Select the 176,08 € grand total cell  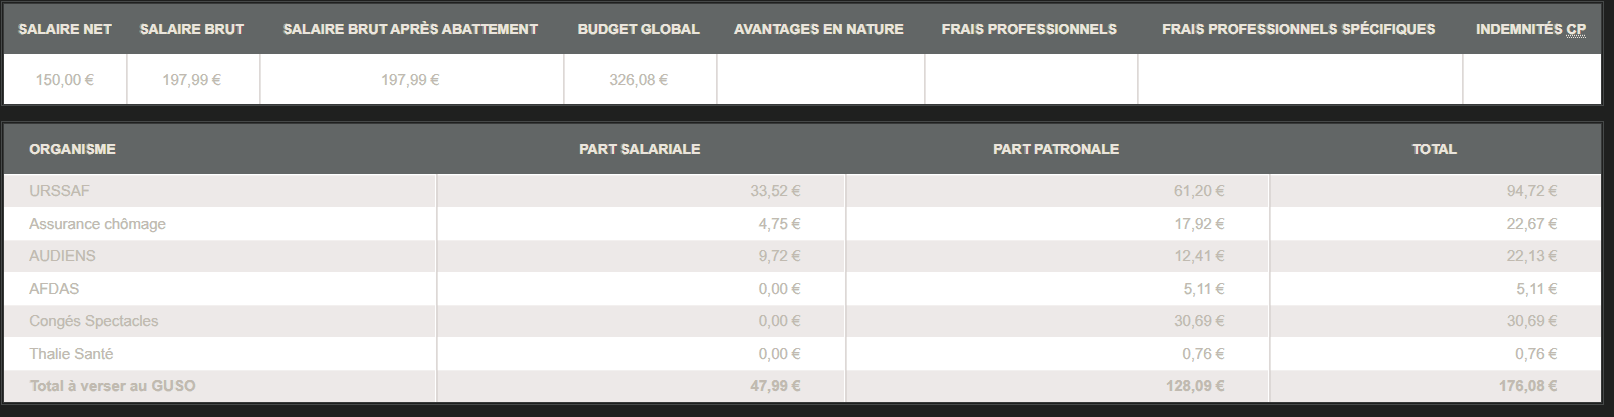[x=1435, y=386]
